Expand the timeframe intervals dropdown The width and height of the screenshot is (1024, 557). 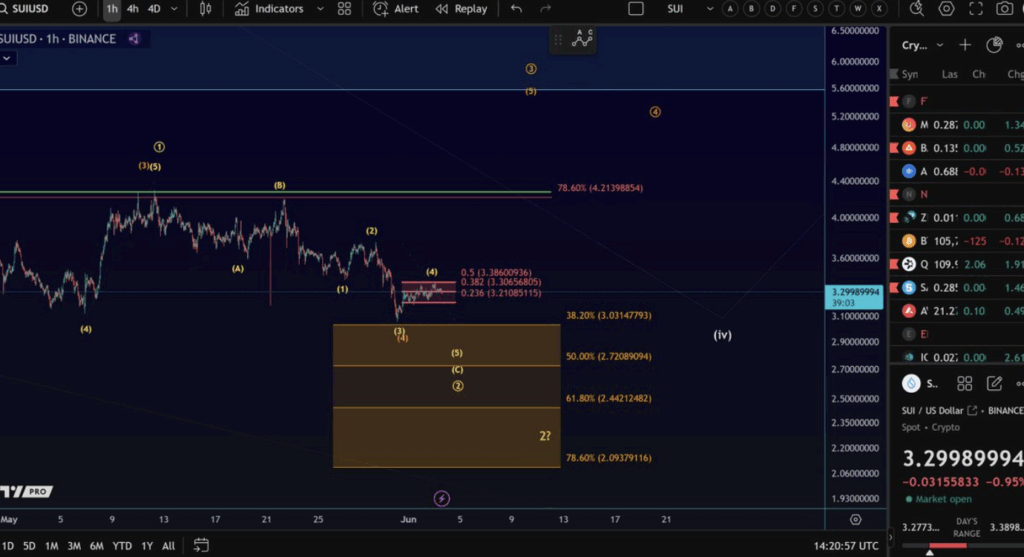(x=174, y=8)
